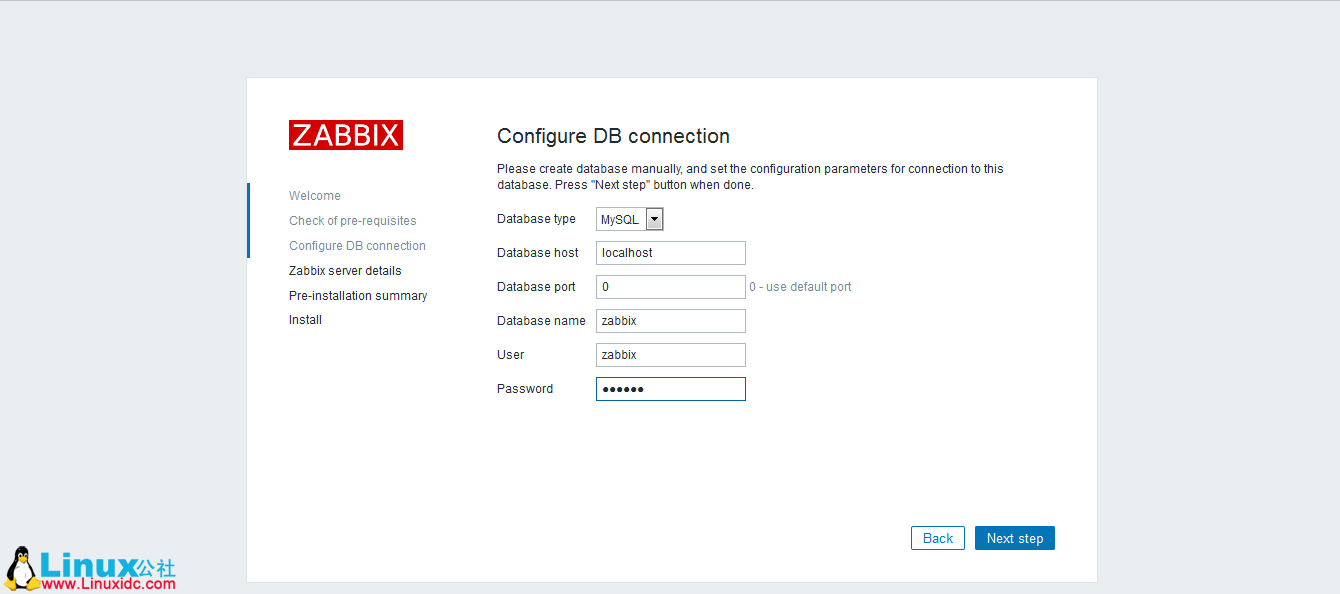This screenshot has width=1340, height=594.
Task: Select the Check of pre-requisites step
Action: coord(353,220)
